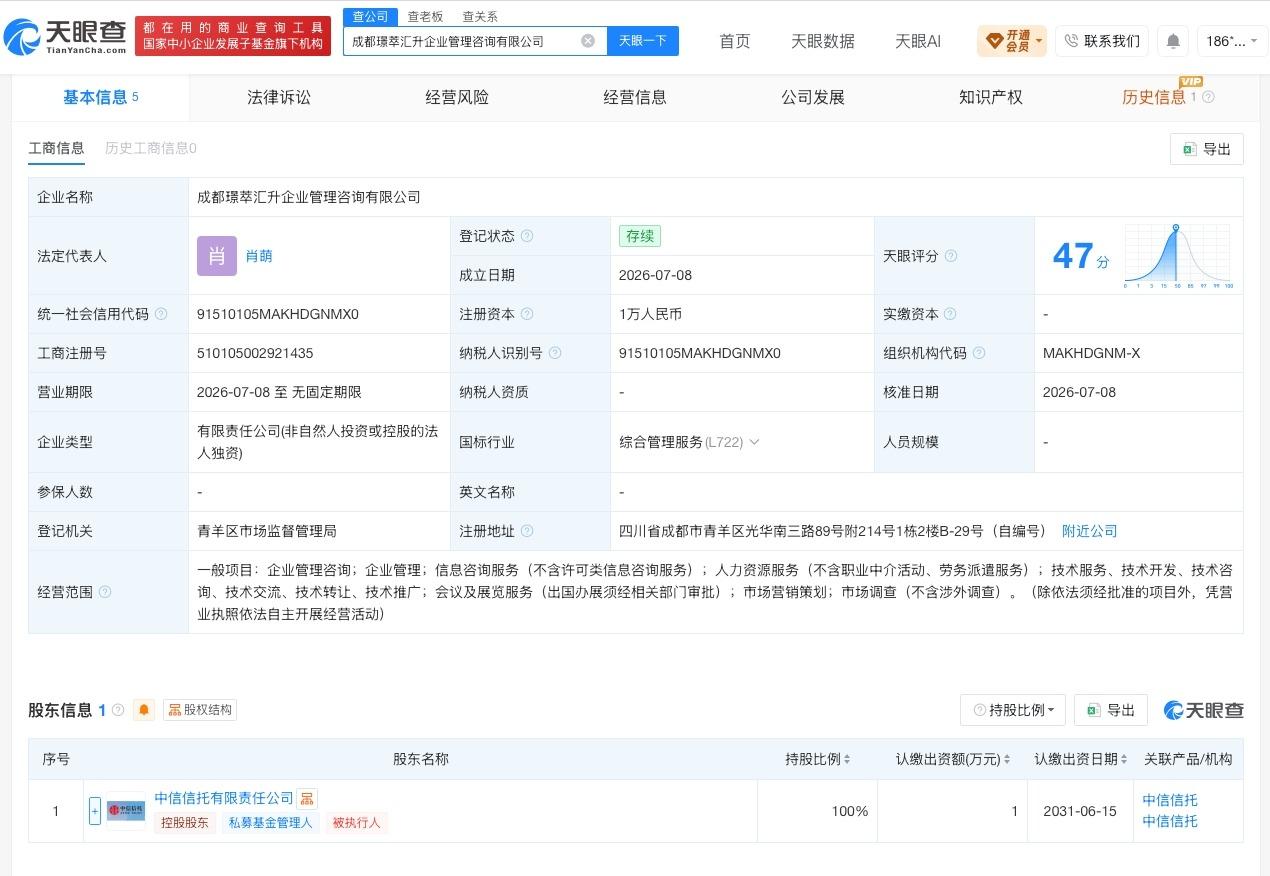Click the orange shareholder alert bell icon
The width and height of the screenshot is (1270, 876).
144,710
